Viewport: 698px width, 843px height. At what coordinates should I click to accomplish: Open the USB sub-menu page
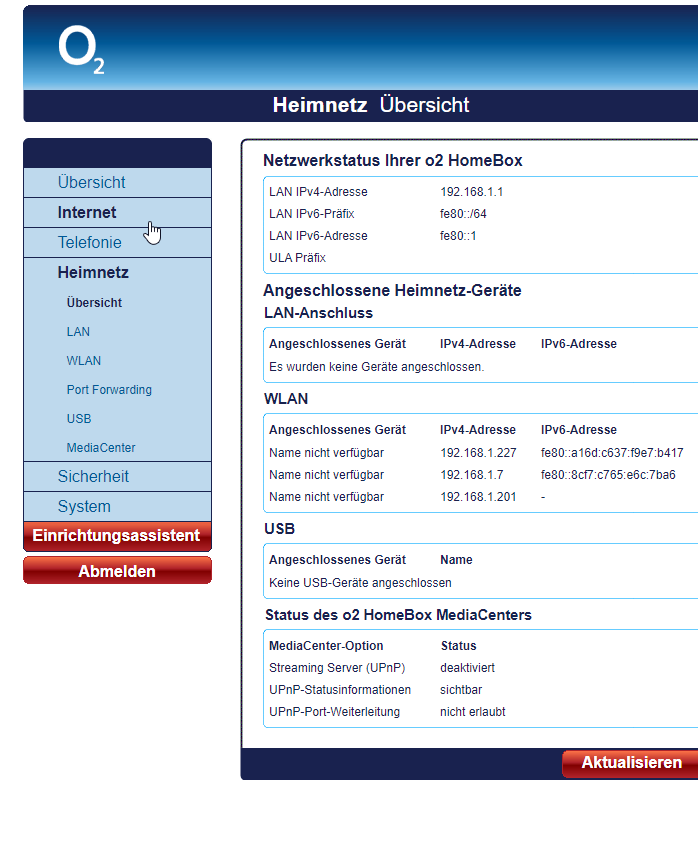[x=79, y=419]
